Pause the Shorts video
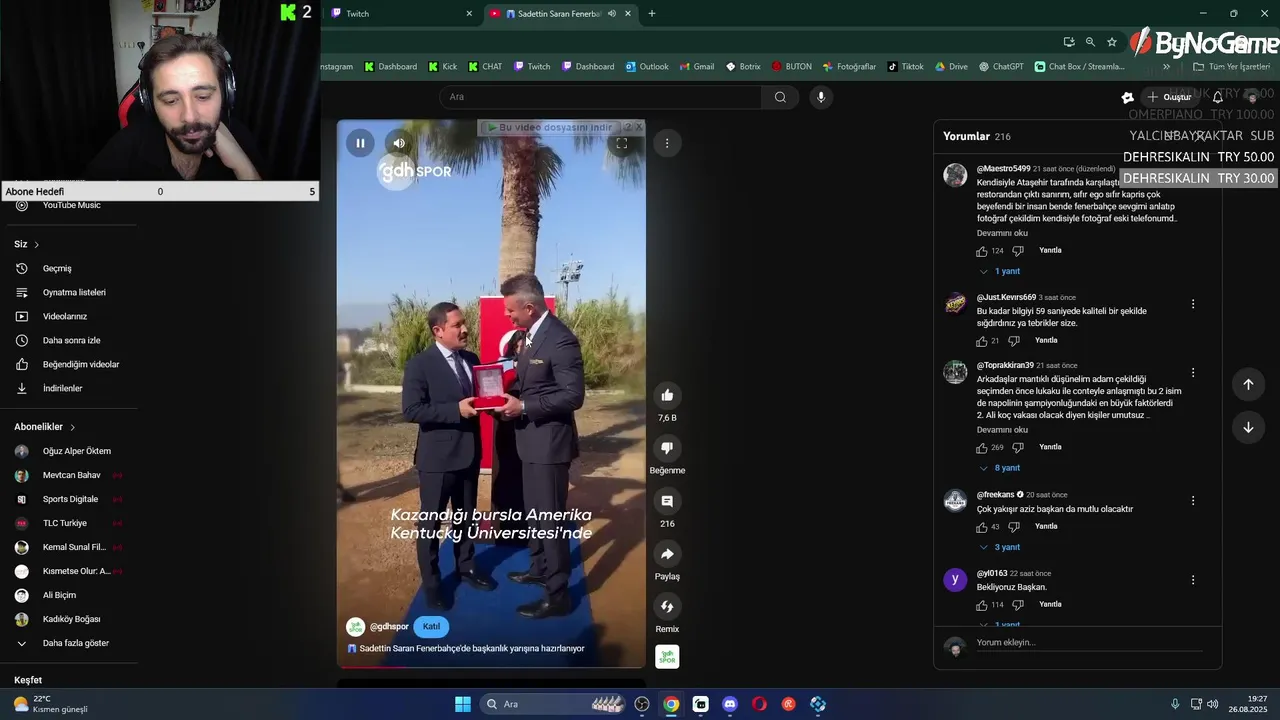Screen dimensions: 1280x720 (x=360, y=143)
